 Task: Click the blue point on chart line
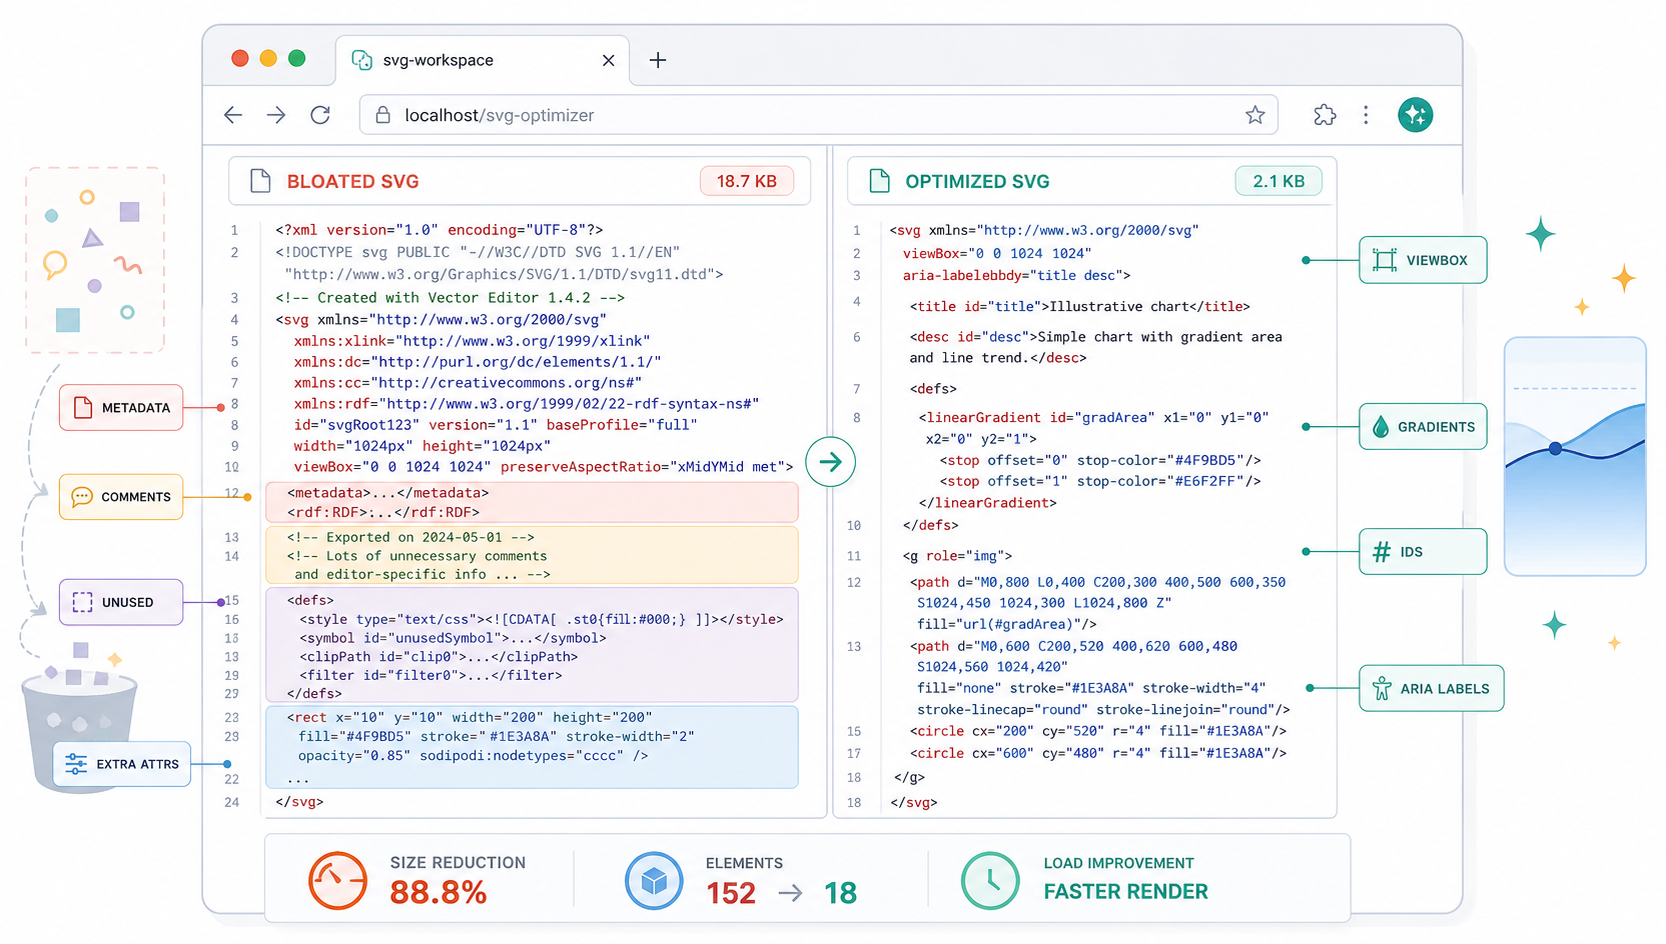[x=1555, y=449]
